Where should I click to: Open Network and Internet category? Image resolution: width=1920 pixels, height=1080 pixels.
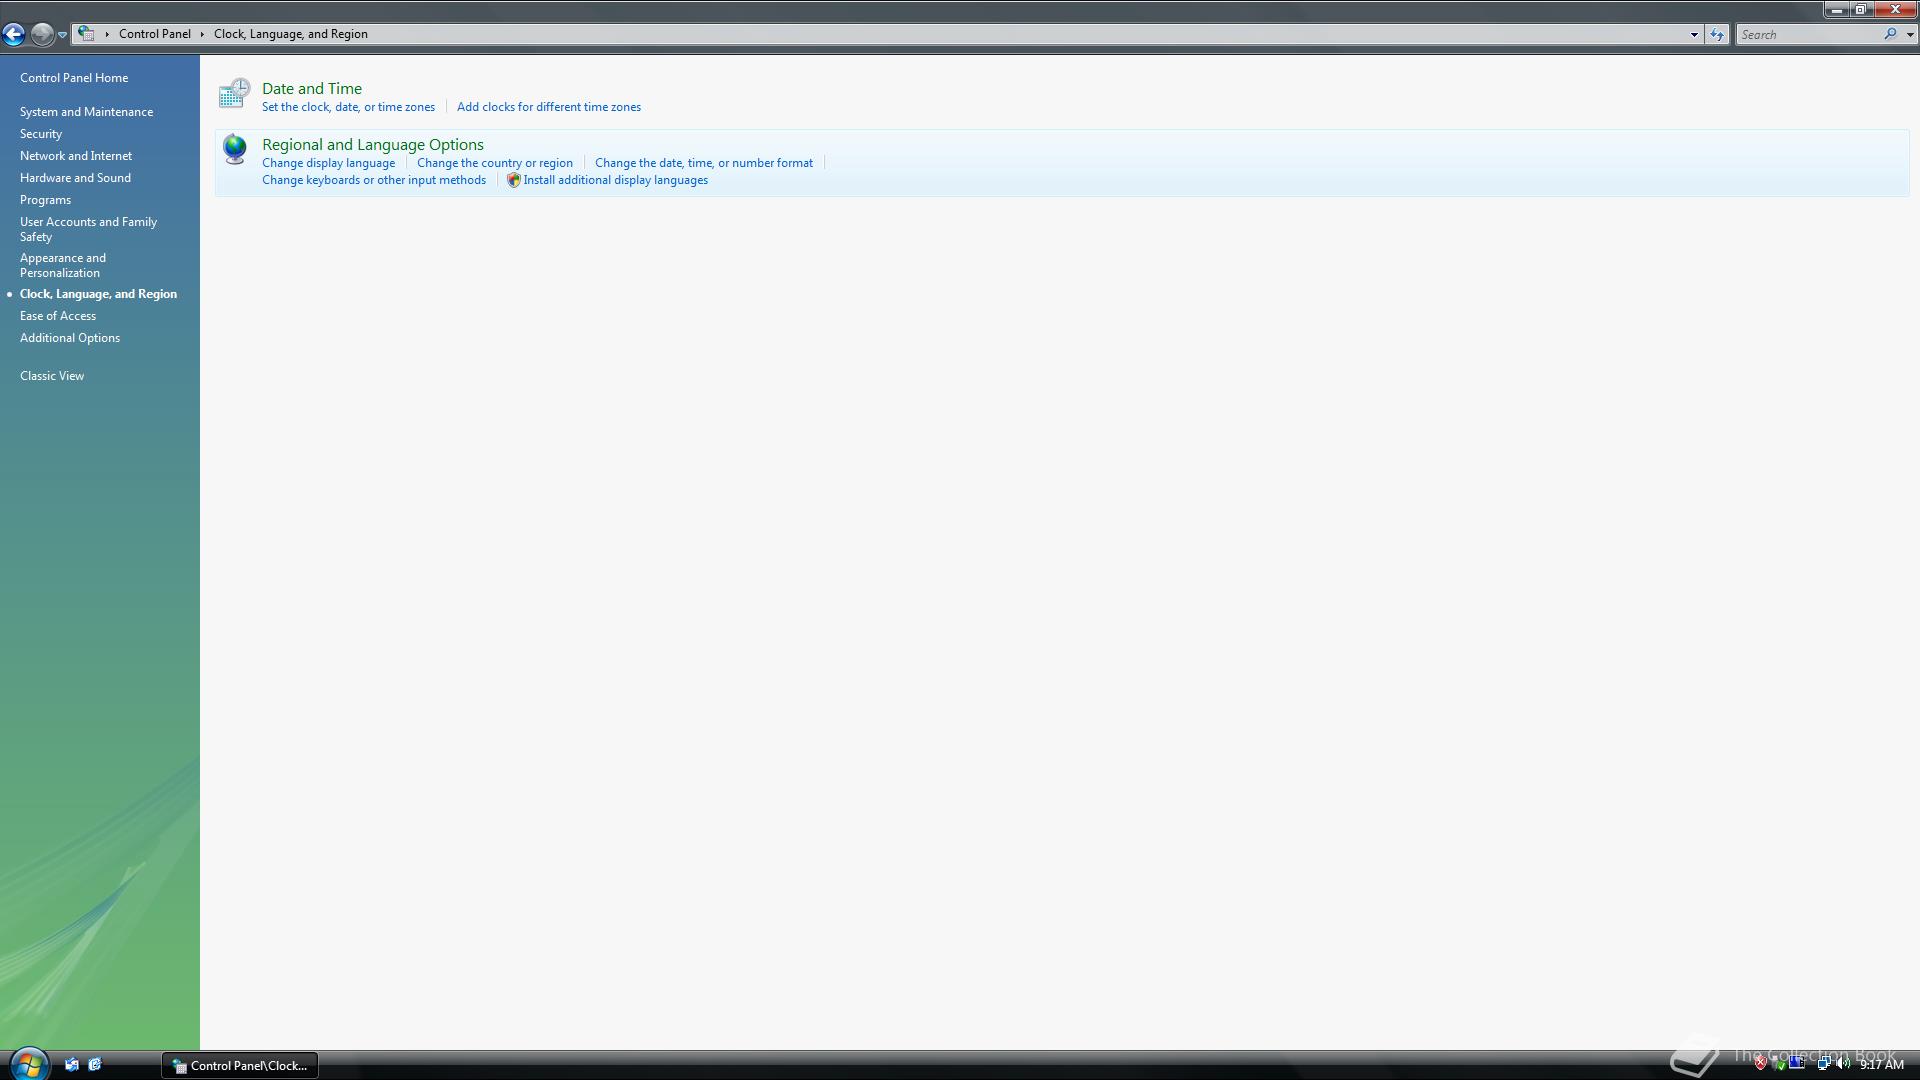tap(76, 156)
